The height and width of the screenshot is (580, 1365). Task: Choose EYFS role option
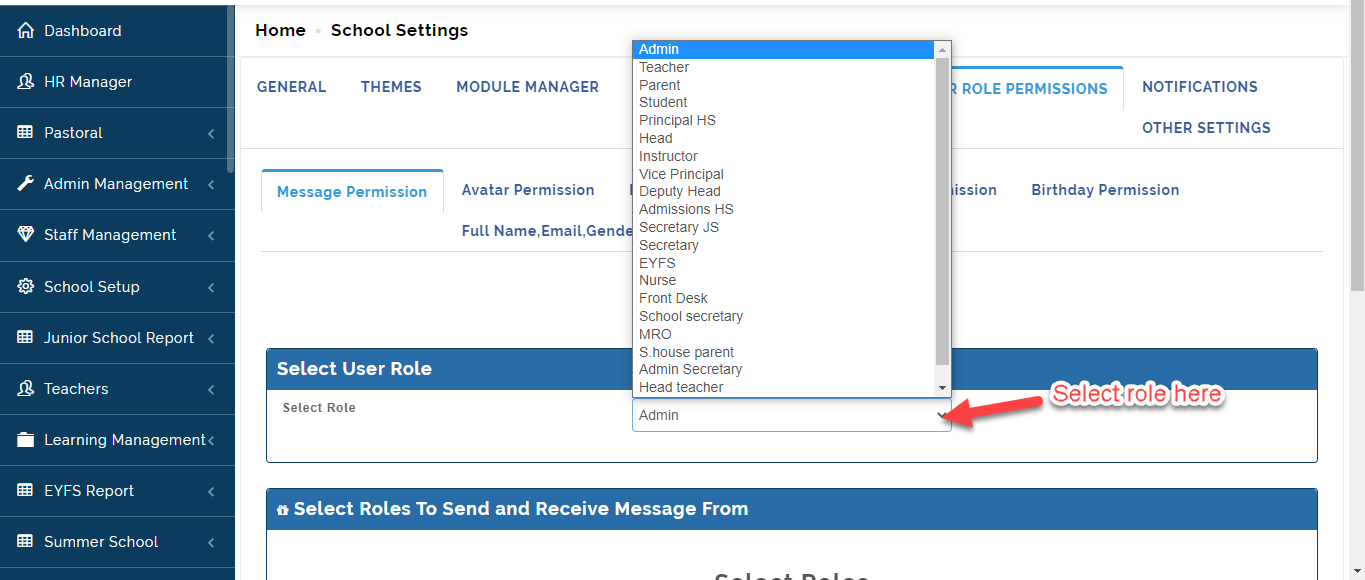pos(783,263)
